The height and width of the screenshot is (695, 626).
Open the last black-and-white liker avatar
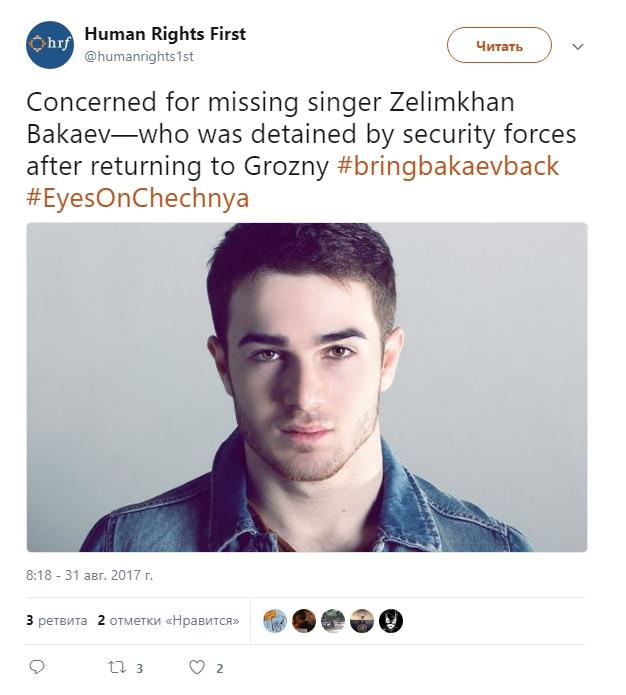(x=391, y=621)
